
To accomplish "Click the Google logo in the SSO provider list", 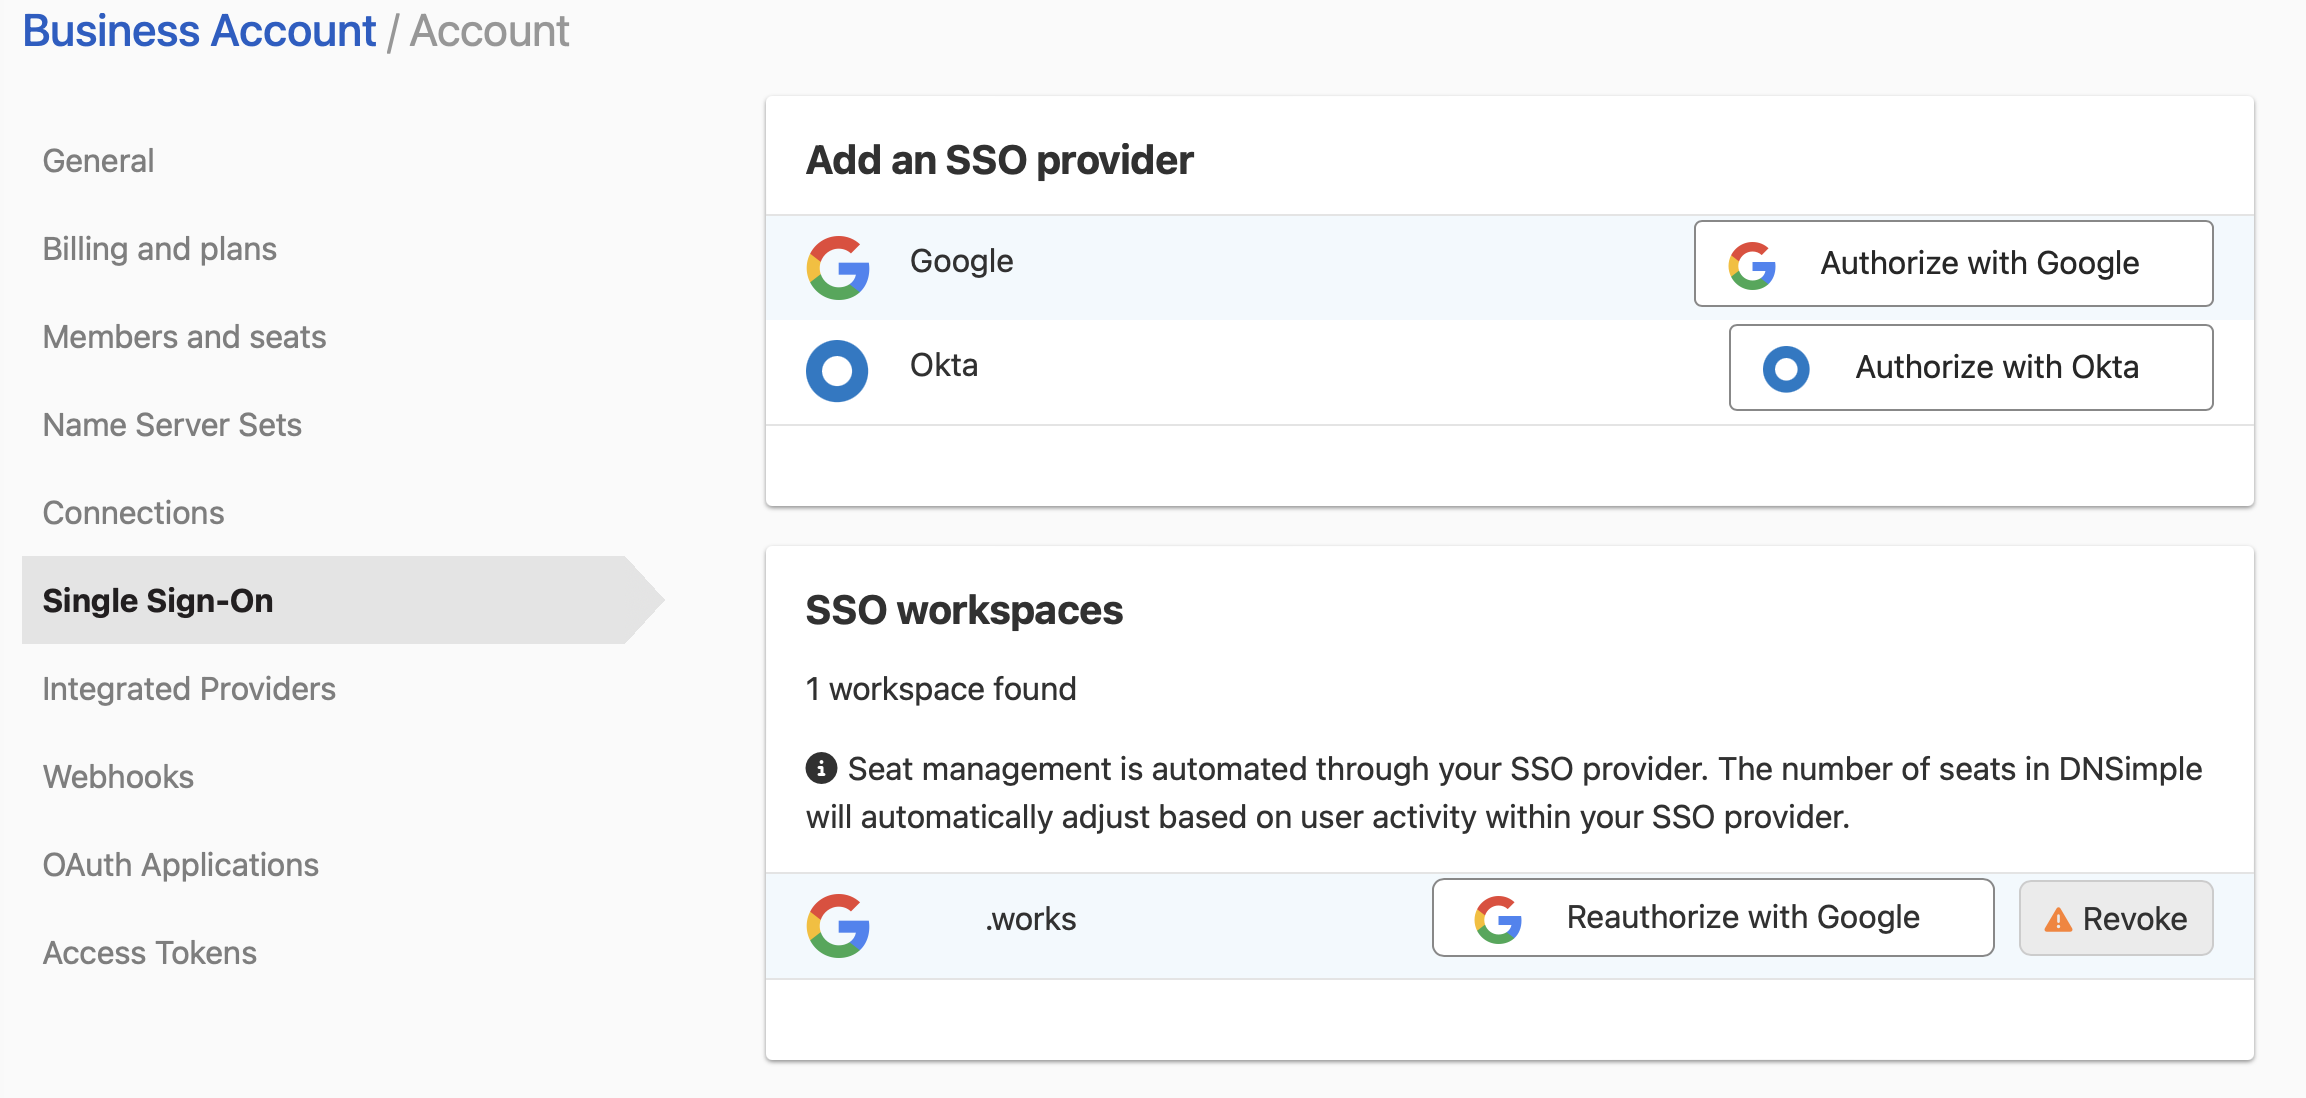I will (838, 267).
